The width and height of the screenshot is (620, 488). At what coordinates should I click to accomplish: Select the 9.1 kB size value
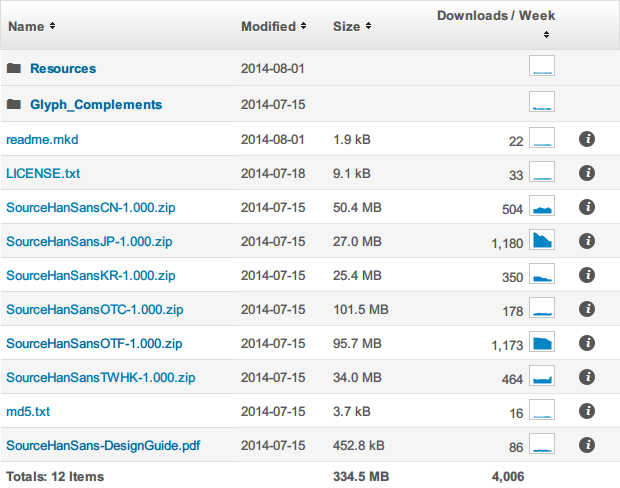352,174
